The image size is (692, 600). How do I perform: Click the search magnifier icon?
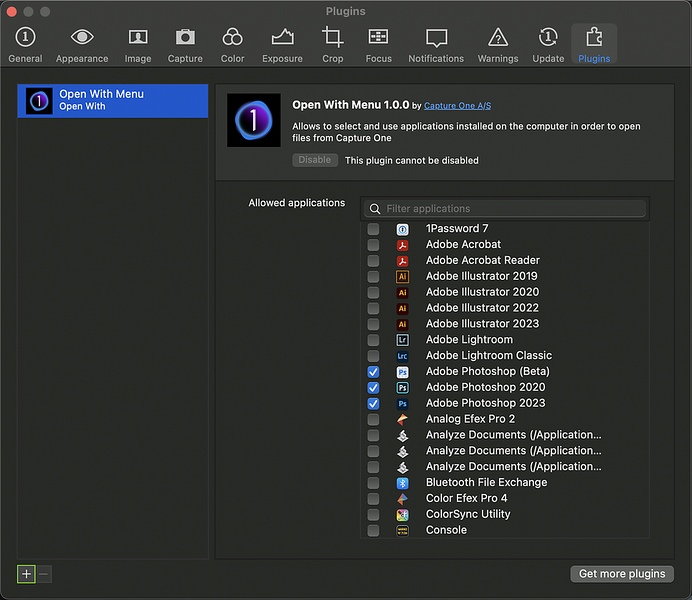(x=375, y=209)
